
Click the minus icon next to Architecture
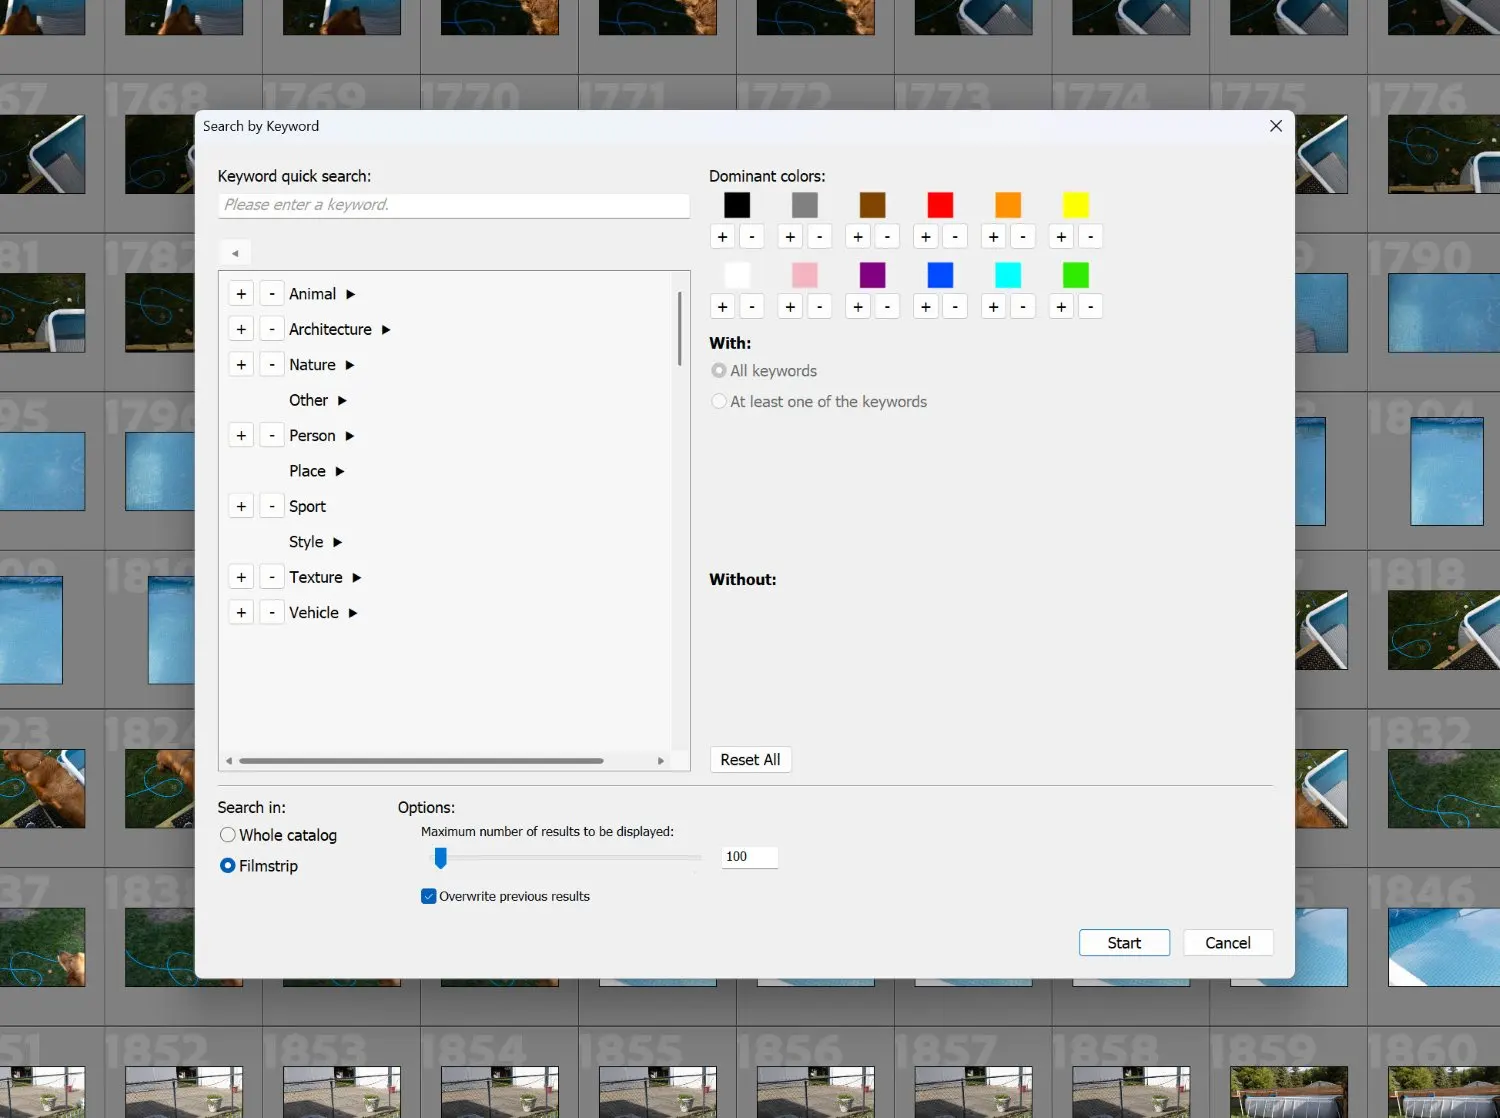(271, 328)
